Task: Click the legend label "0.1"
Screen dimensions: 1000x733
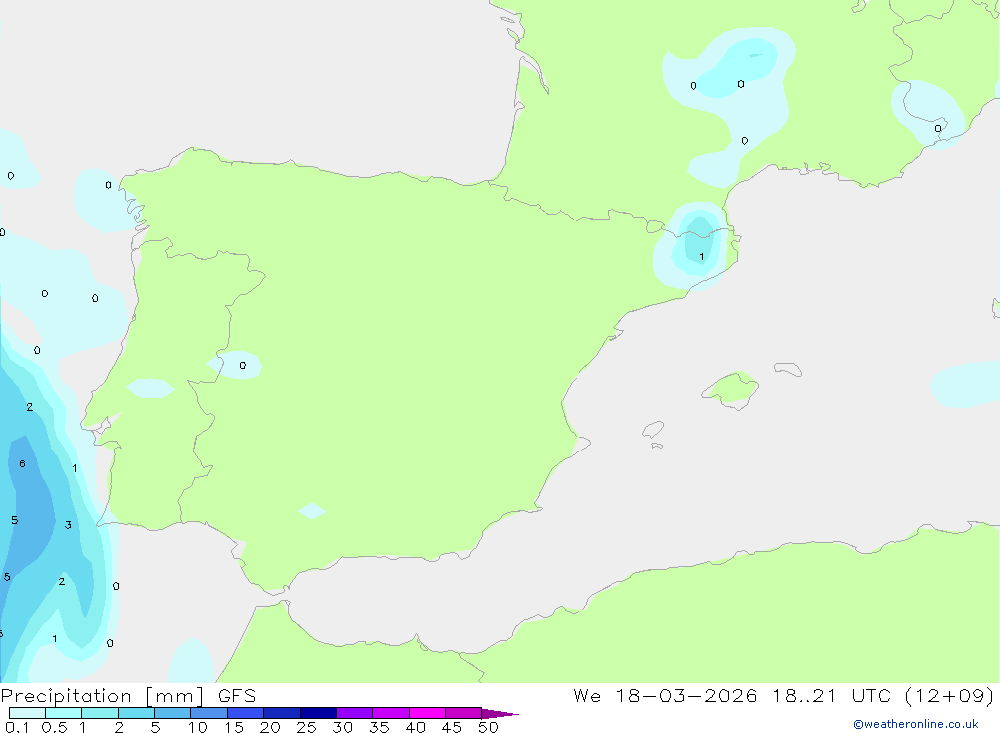Action: coord(17,727)
